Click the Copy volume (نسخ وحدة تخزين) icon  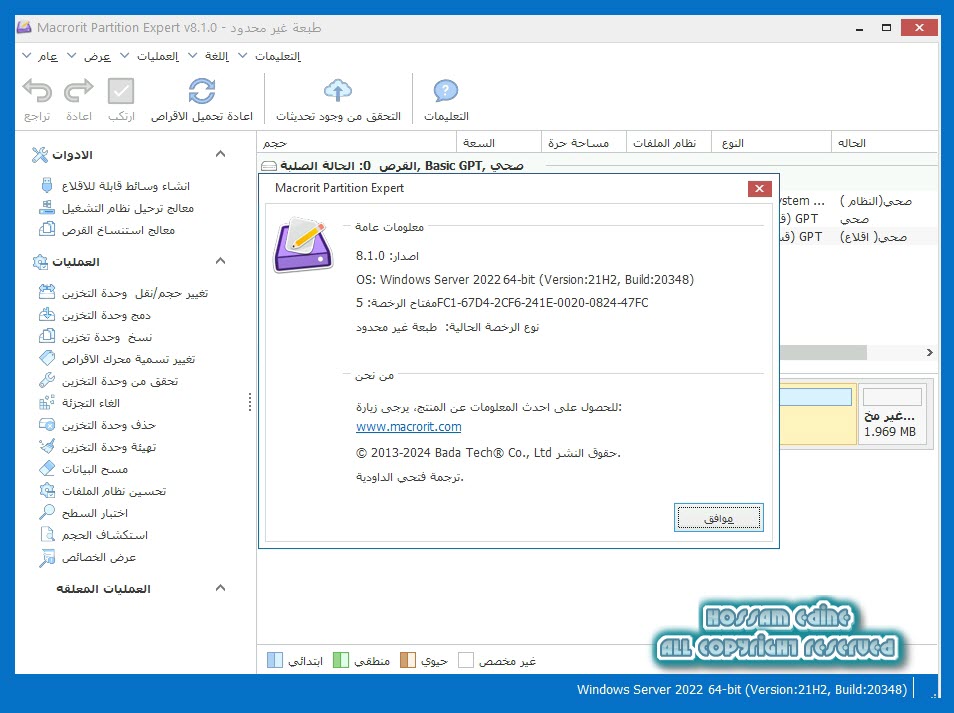(47, 336)
